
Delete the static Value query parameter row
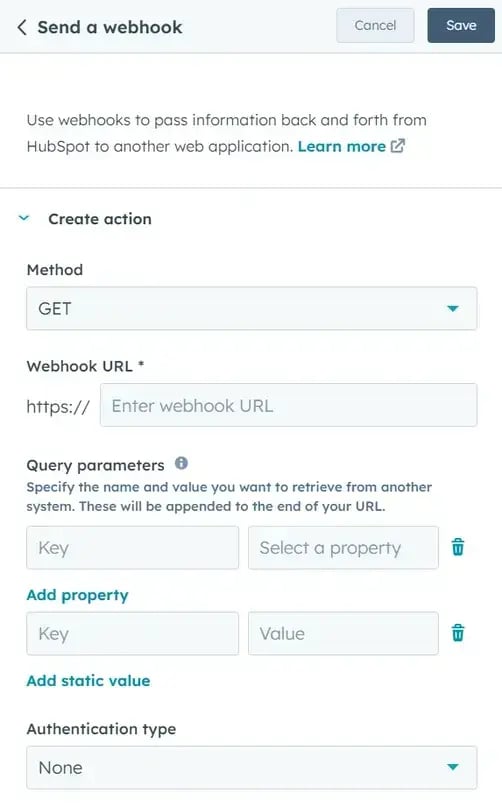point(458,633)
